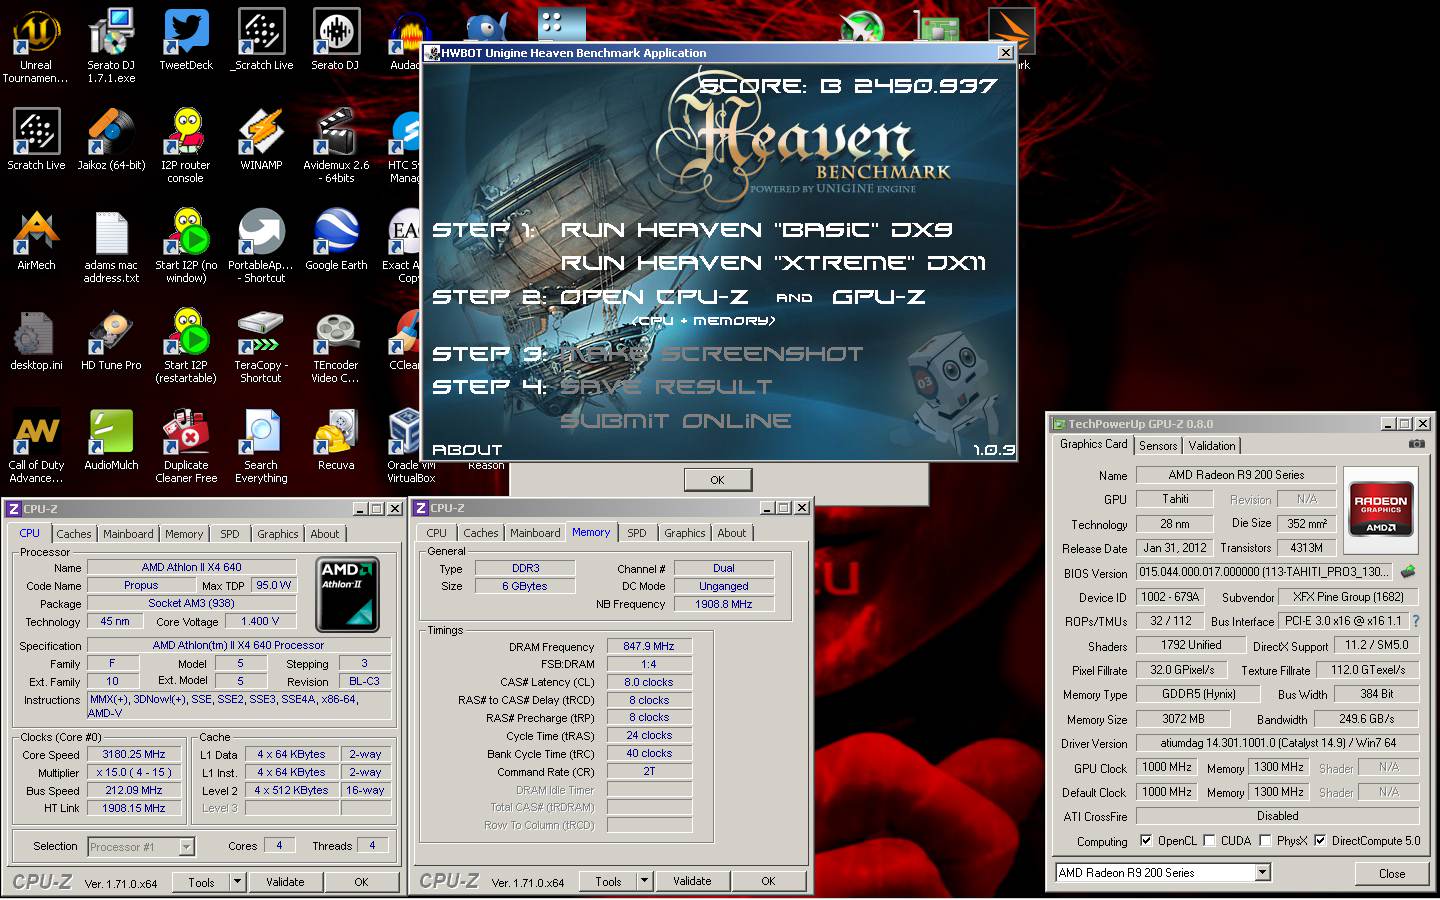Viewport: 1440px width, 900px height.
Task: Click the AMD Athlon II logo in CPU-Z
Action: pyautogui.click(x=348, y=594)
